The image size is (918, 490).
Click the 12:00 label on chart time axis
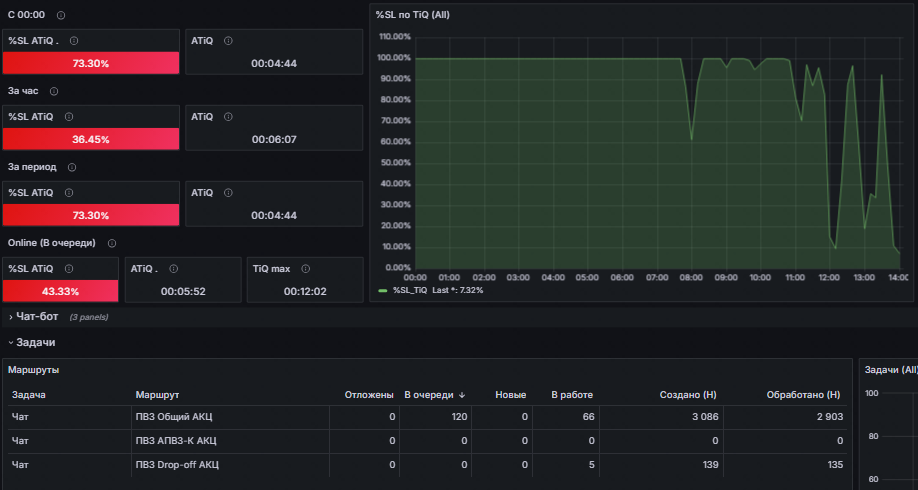click(830, 277)
